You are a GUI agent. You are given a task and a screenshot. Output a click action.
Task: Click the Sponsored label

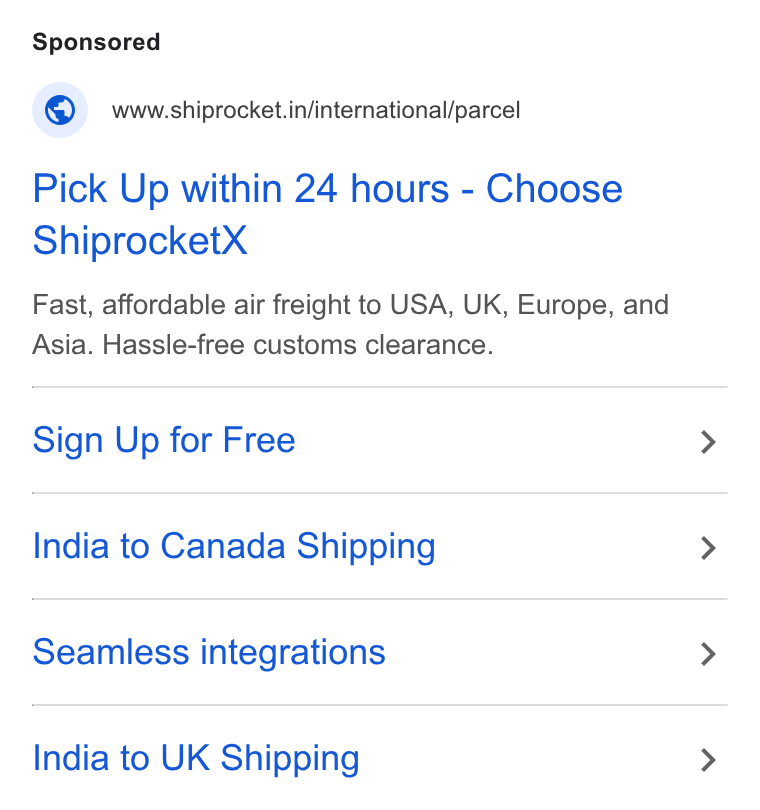click(x=96, y=42)
